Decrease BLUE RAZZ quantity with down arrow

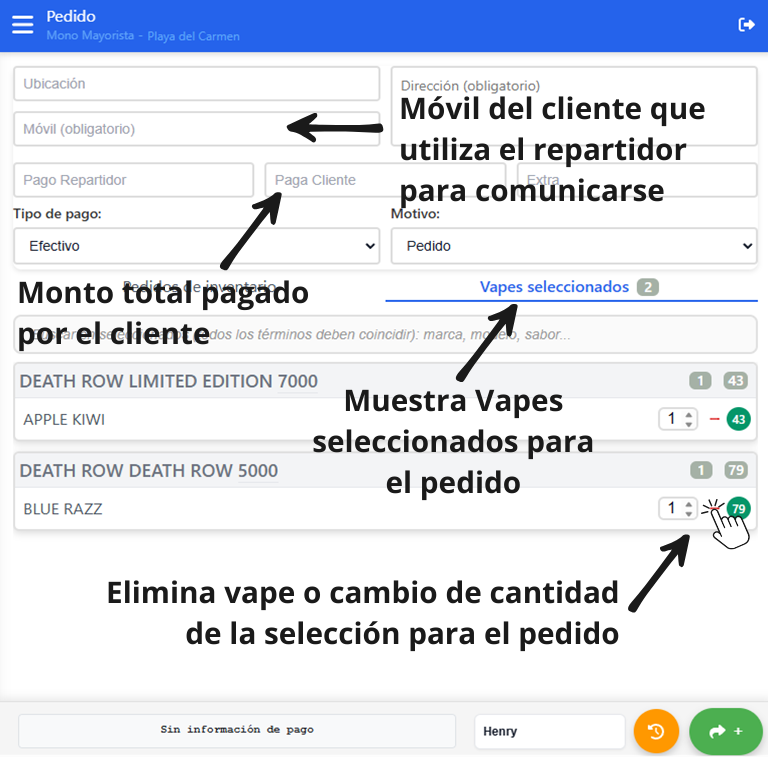pos(689,514)
